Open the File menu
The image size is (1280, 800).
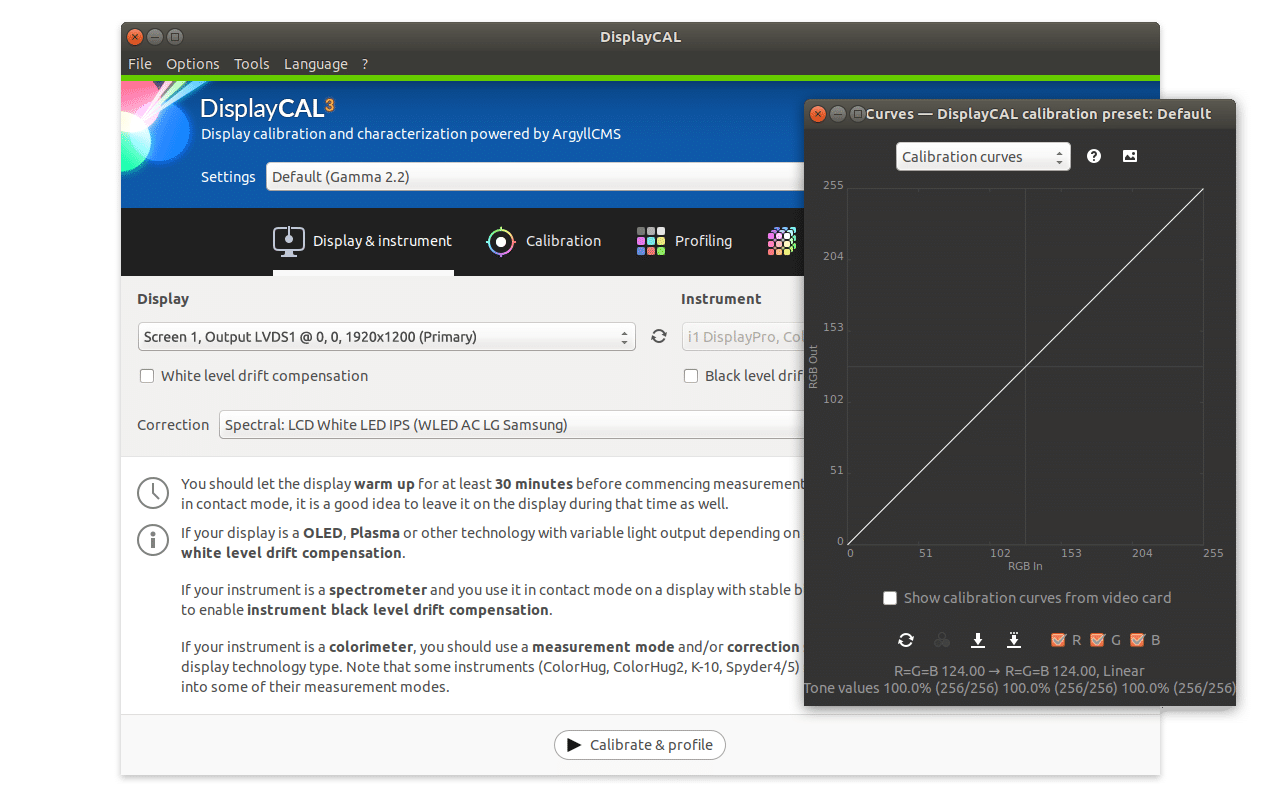(x=140, y=64)
